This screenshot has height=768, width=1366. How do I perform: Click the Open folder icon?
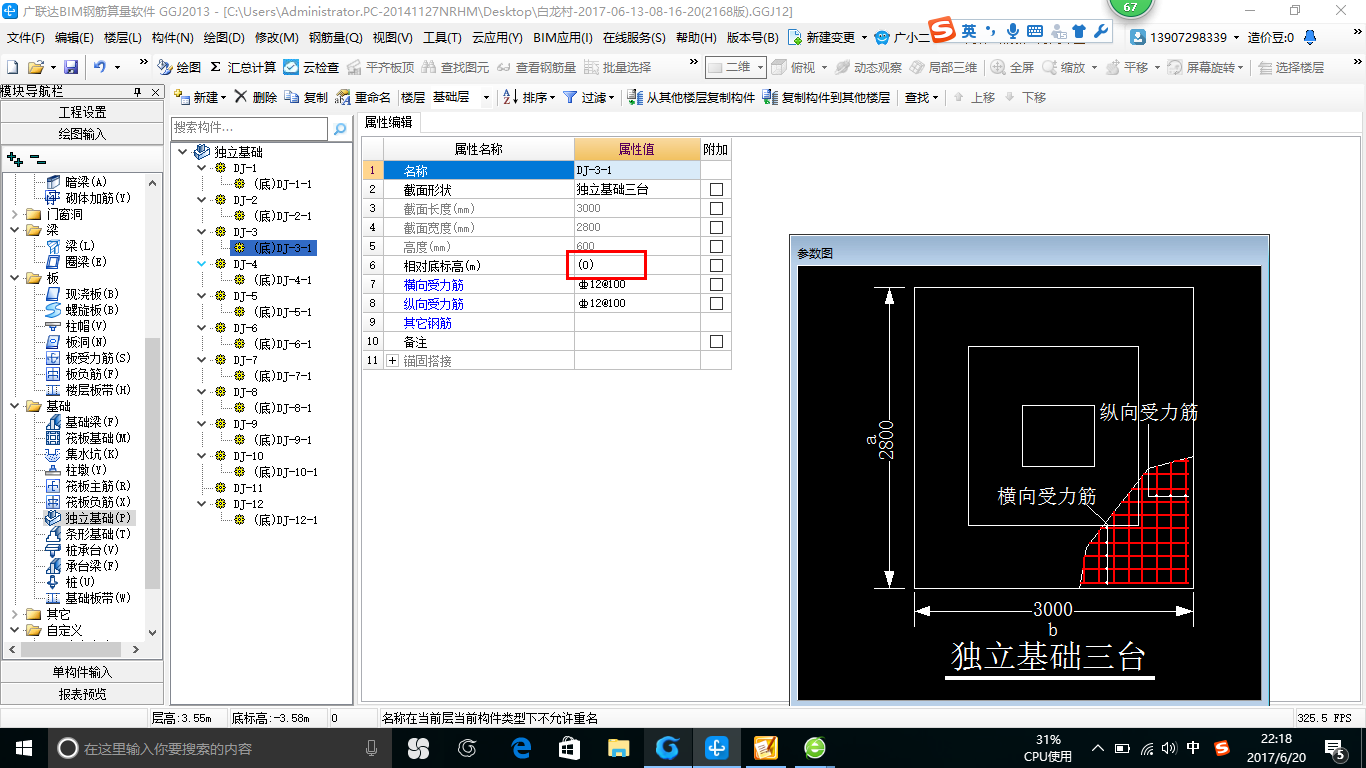(x=35, y=67)
